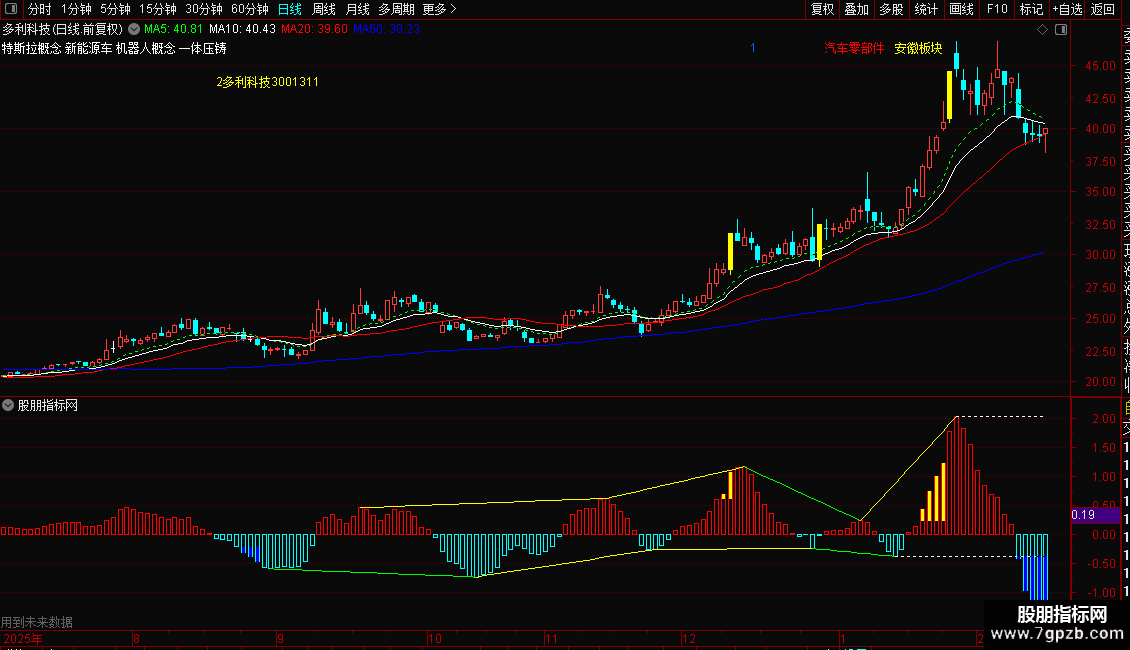The width and height of the screenshot is (1130, 650).
Task: Click the diamond marker icon at top right
Action: pos(1042,30)
